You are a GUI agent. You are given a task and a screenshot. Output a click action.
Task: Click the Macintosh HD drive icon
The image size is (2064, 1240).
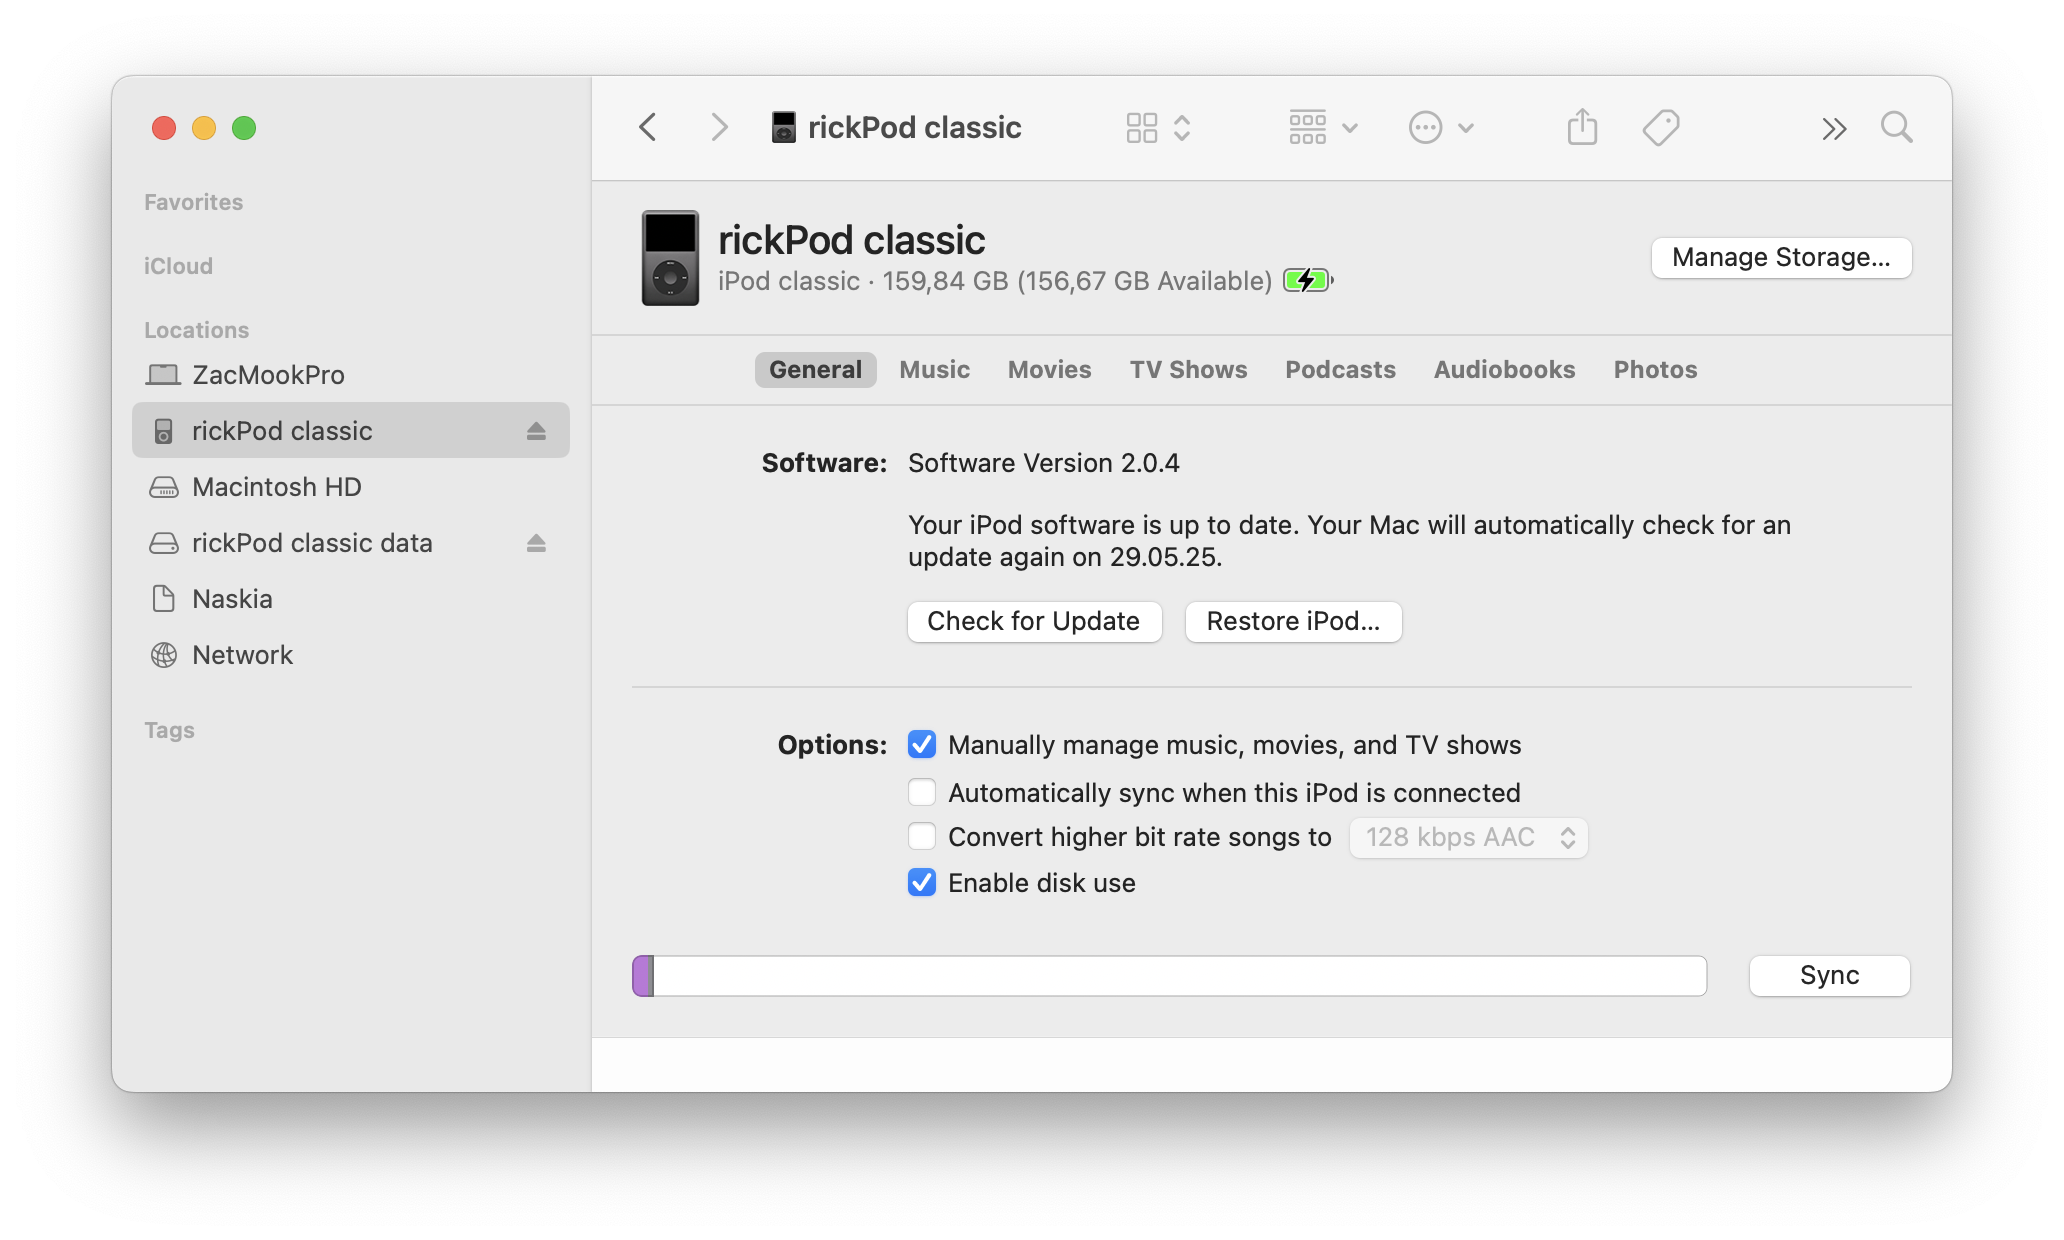click(x=163, y=487)
